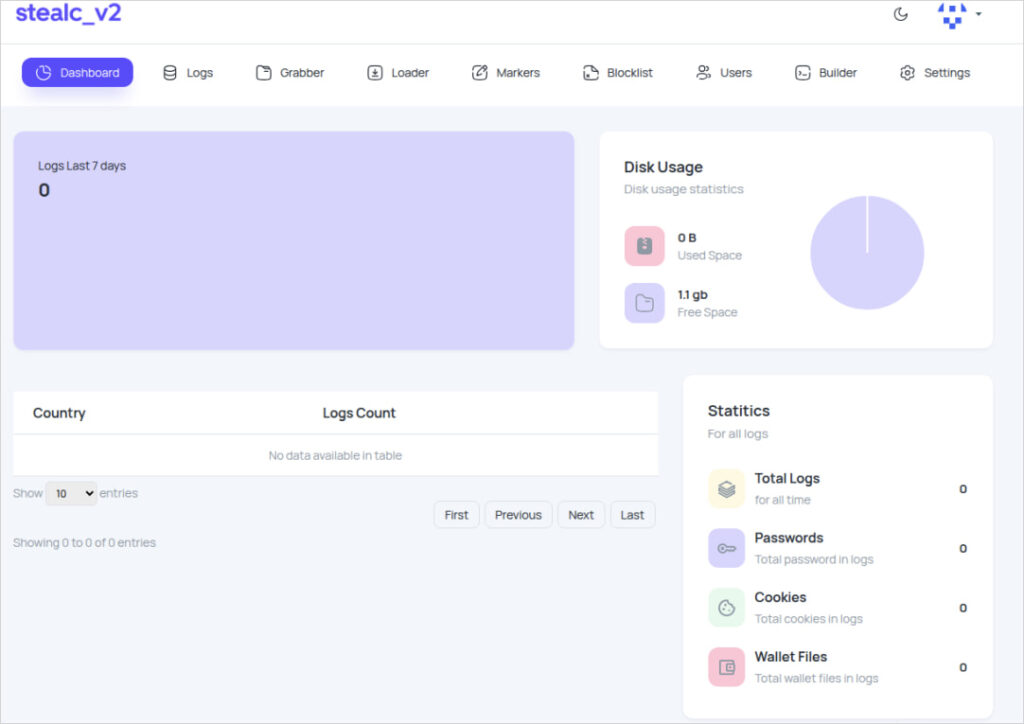Screen dimensions: 1024x724
Task: Click the Settings gear icon
Action: 907,72
